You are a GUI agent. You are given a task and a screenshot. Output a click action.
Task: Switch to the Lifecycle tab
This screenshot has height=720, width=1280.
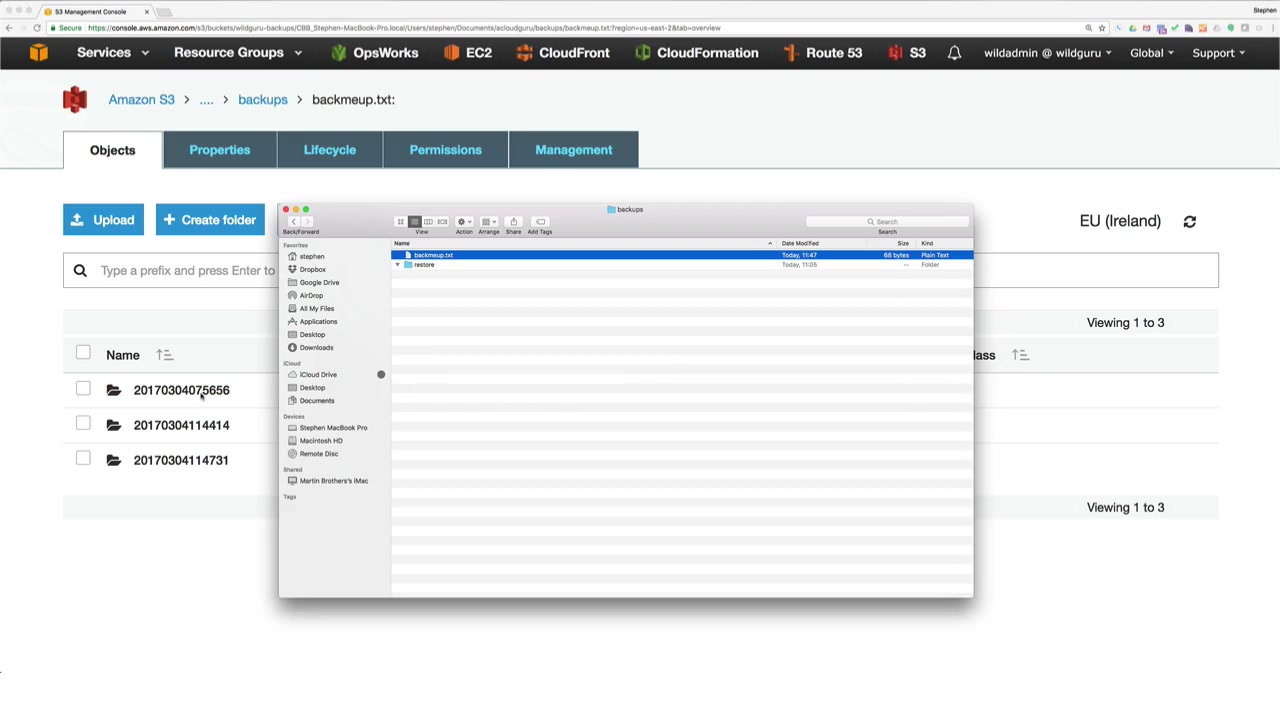330,150
